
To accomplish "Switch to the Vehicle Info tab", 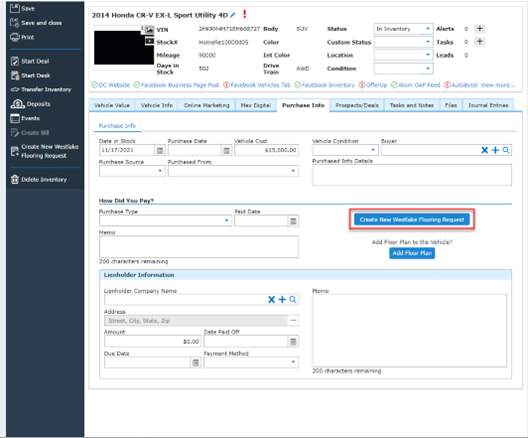I will [x=157, y=105].
